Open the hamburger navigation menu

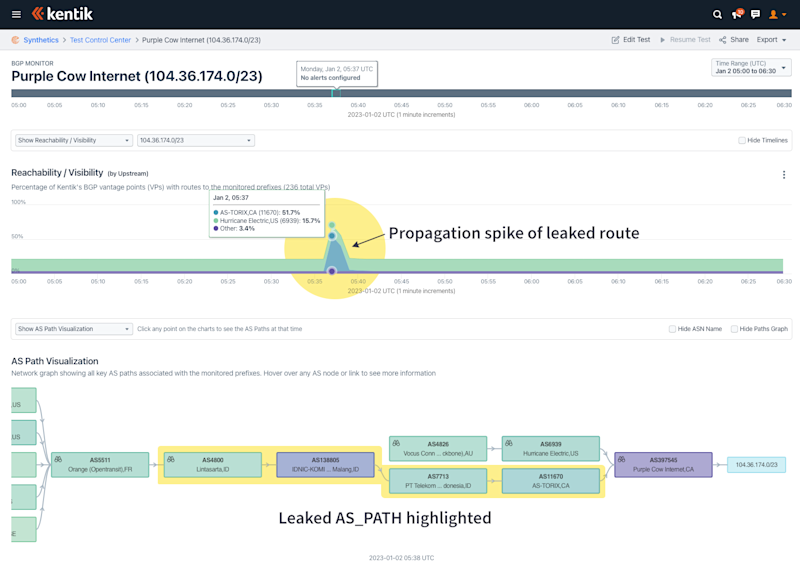click(x=16, y=14)
